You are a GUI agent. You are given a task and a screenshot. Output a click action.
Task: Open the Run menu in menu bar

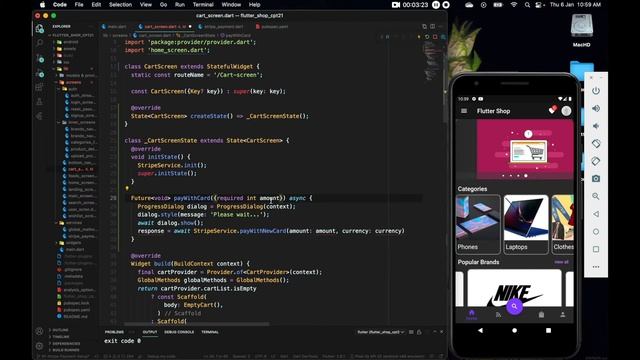coord(180,4)
